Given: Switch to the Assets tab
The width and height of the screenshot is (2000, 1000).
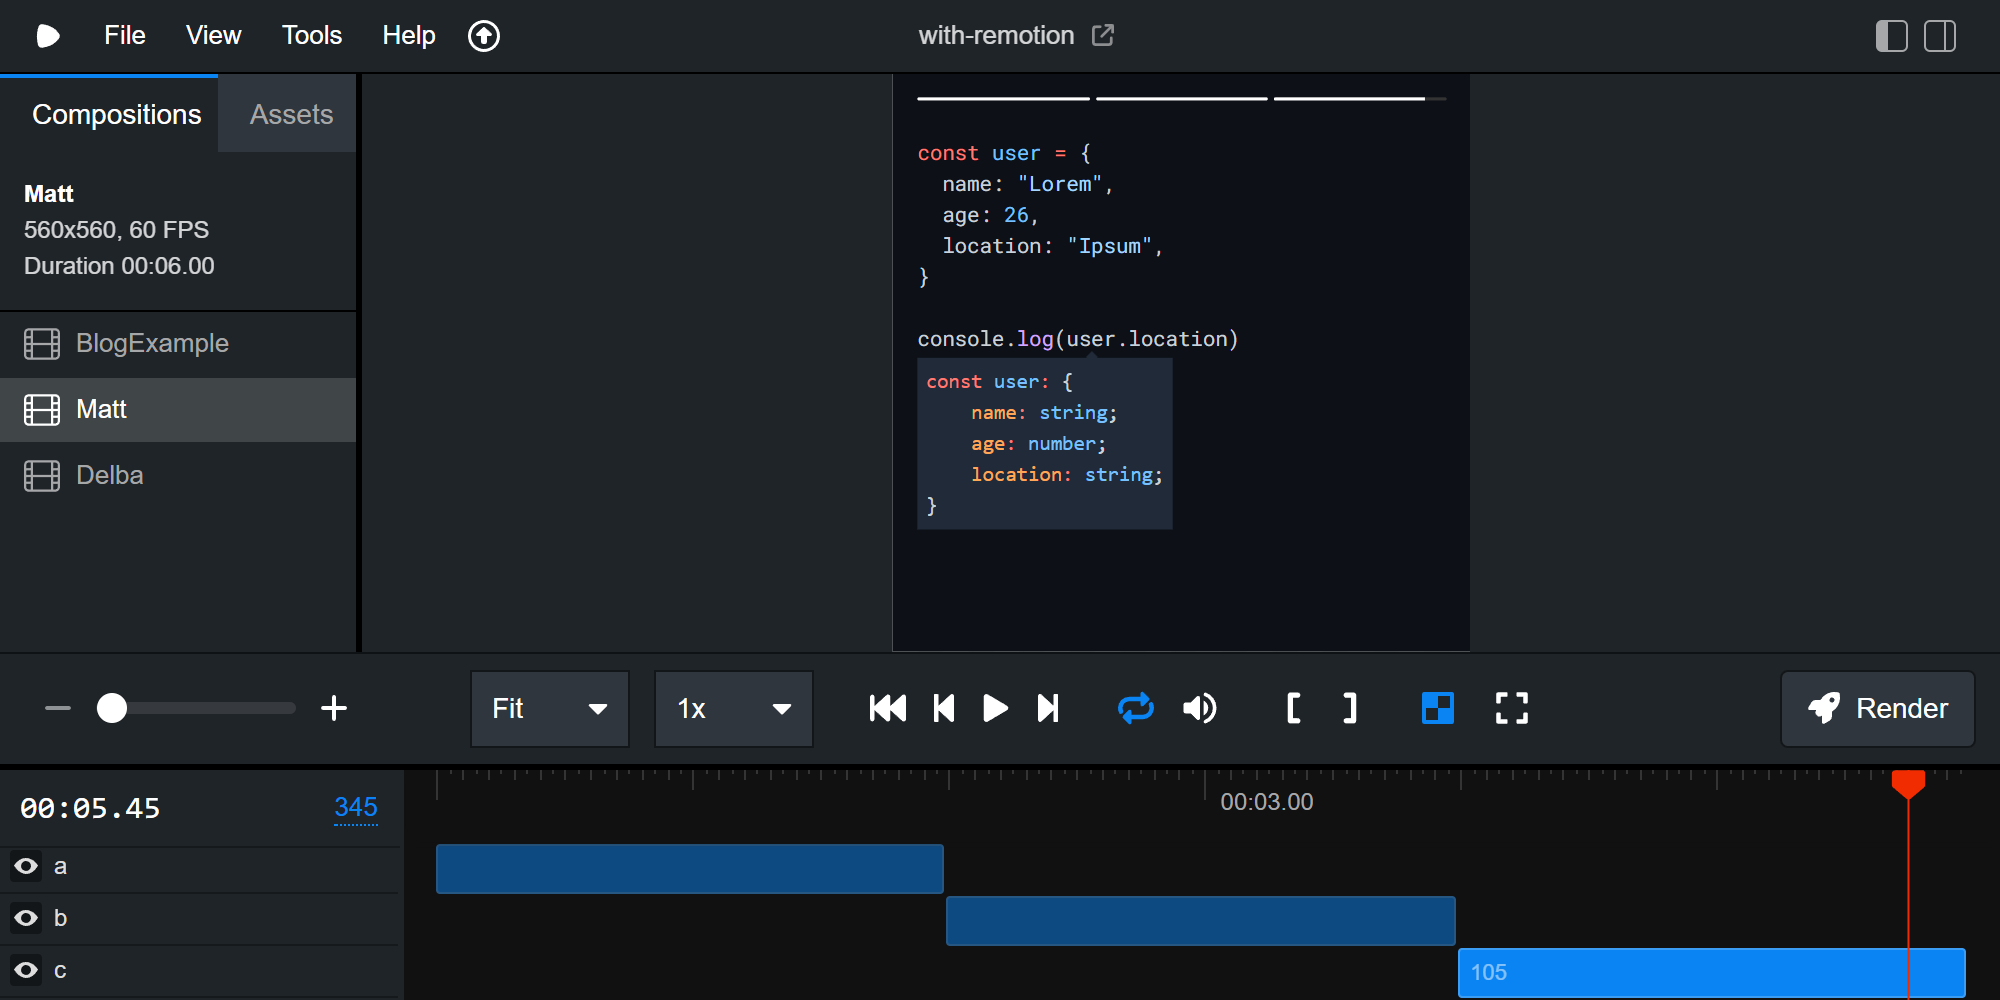Looking at the screenshot, I should [x=291, y=115].
